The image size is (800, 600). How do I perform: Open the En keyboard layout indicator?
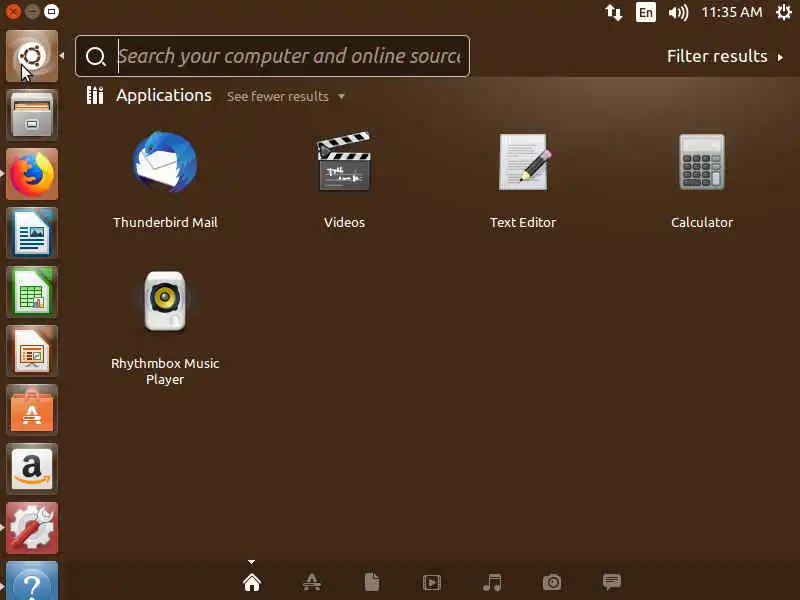(x=645, y=12)
